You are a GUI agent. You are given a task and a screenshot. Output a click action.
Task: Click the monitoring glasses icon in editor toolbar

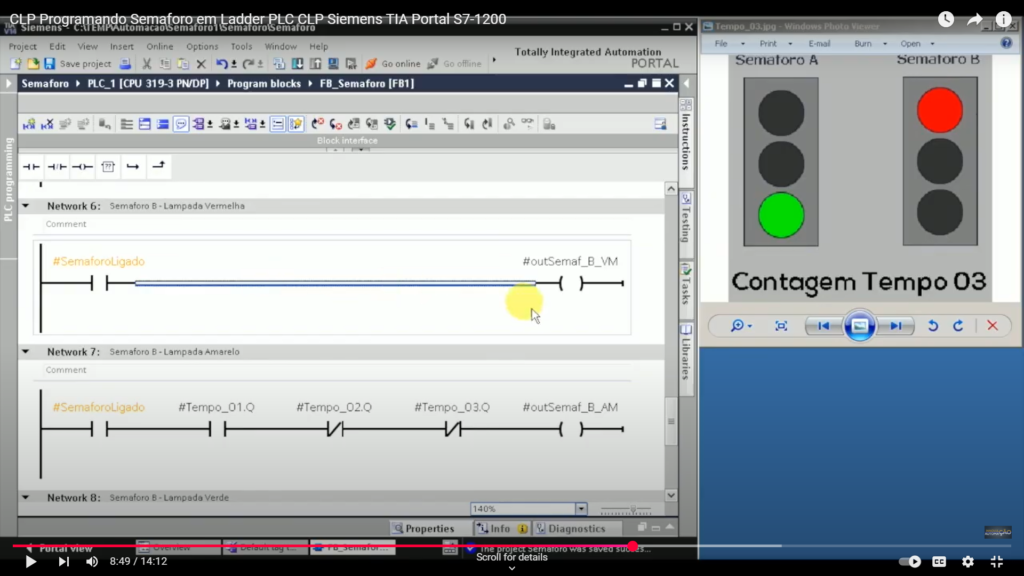pos(527,123)
